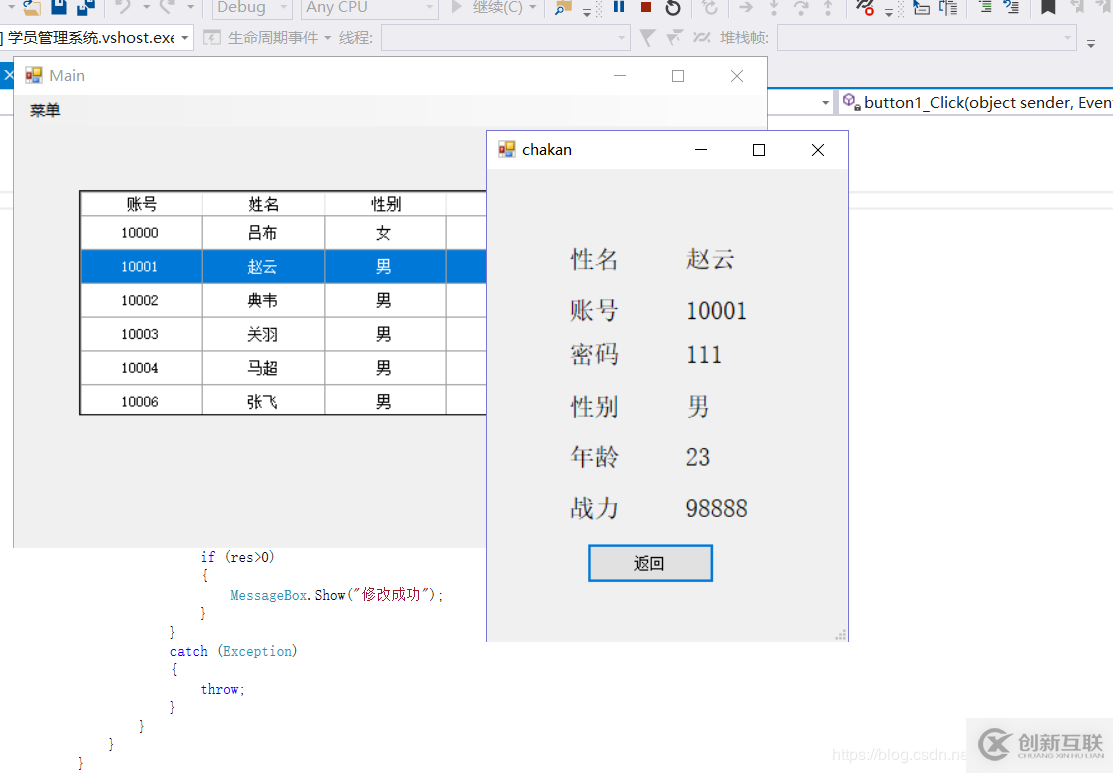
Task: Open the 菜单 menu in Main window
Action: 44,110
